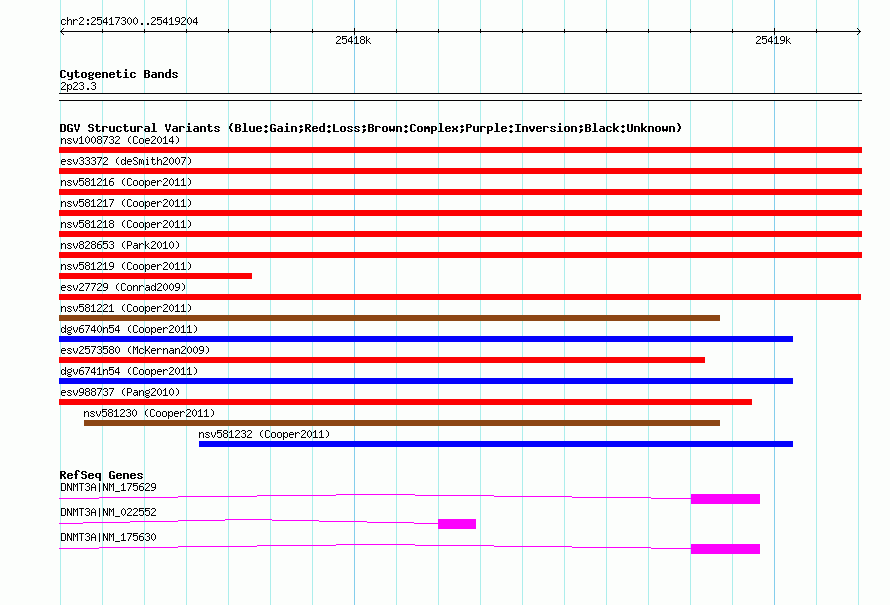
Task: Click the red bar under nsv1008732
Action: 460,150
